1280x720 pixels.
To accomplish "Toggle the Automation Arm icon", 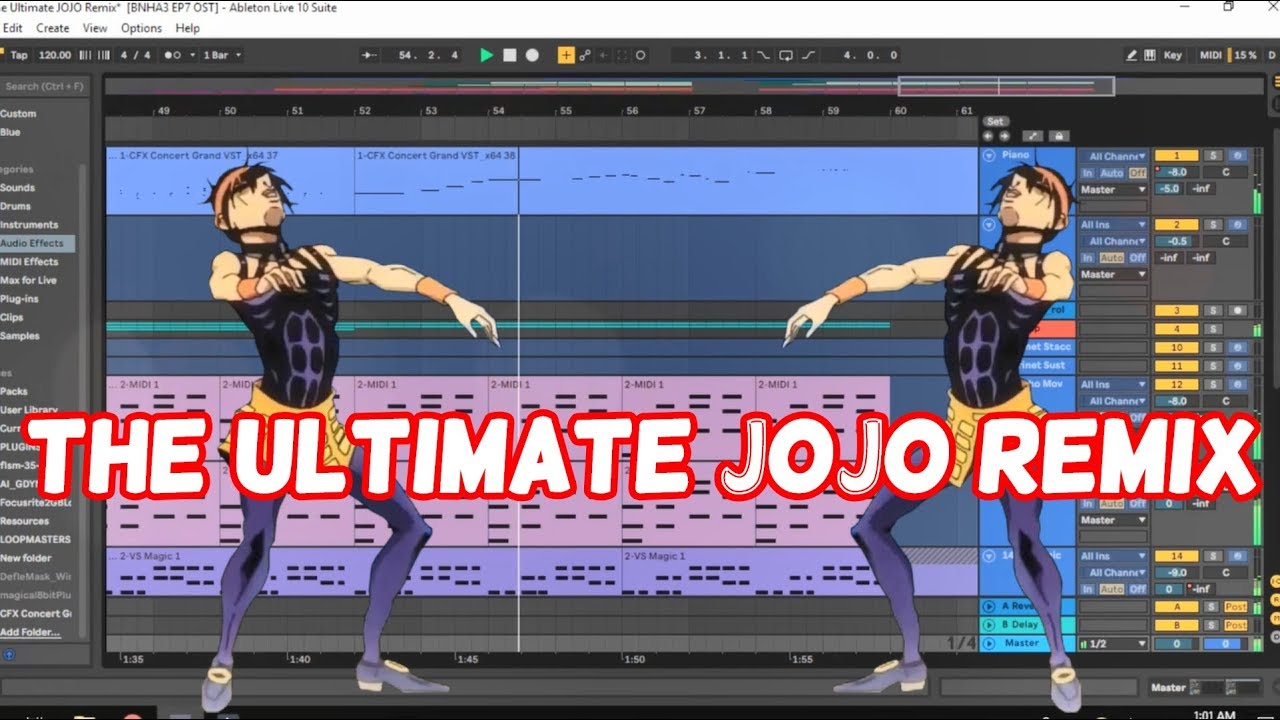I will (585, 55).
